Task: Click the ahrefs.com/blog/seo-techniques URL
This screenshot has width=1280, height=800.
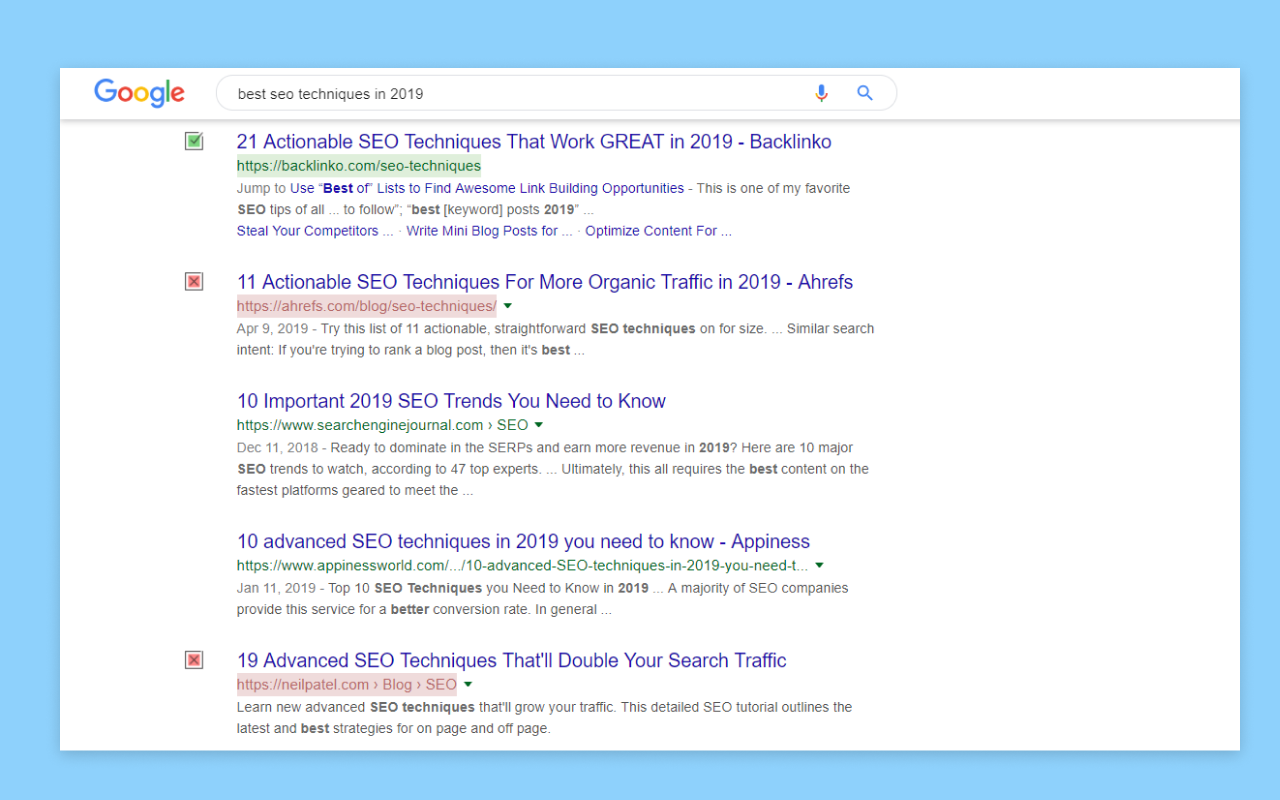Action: click(367, 306)
